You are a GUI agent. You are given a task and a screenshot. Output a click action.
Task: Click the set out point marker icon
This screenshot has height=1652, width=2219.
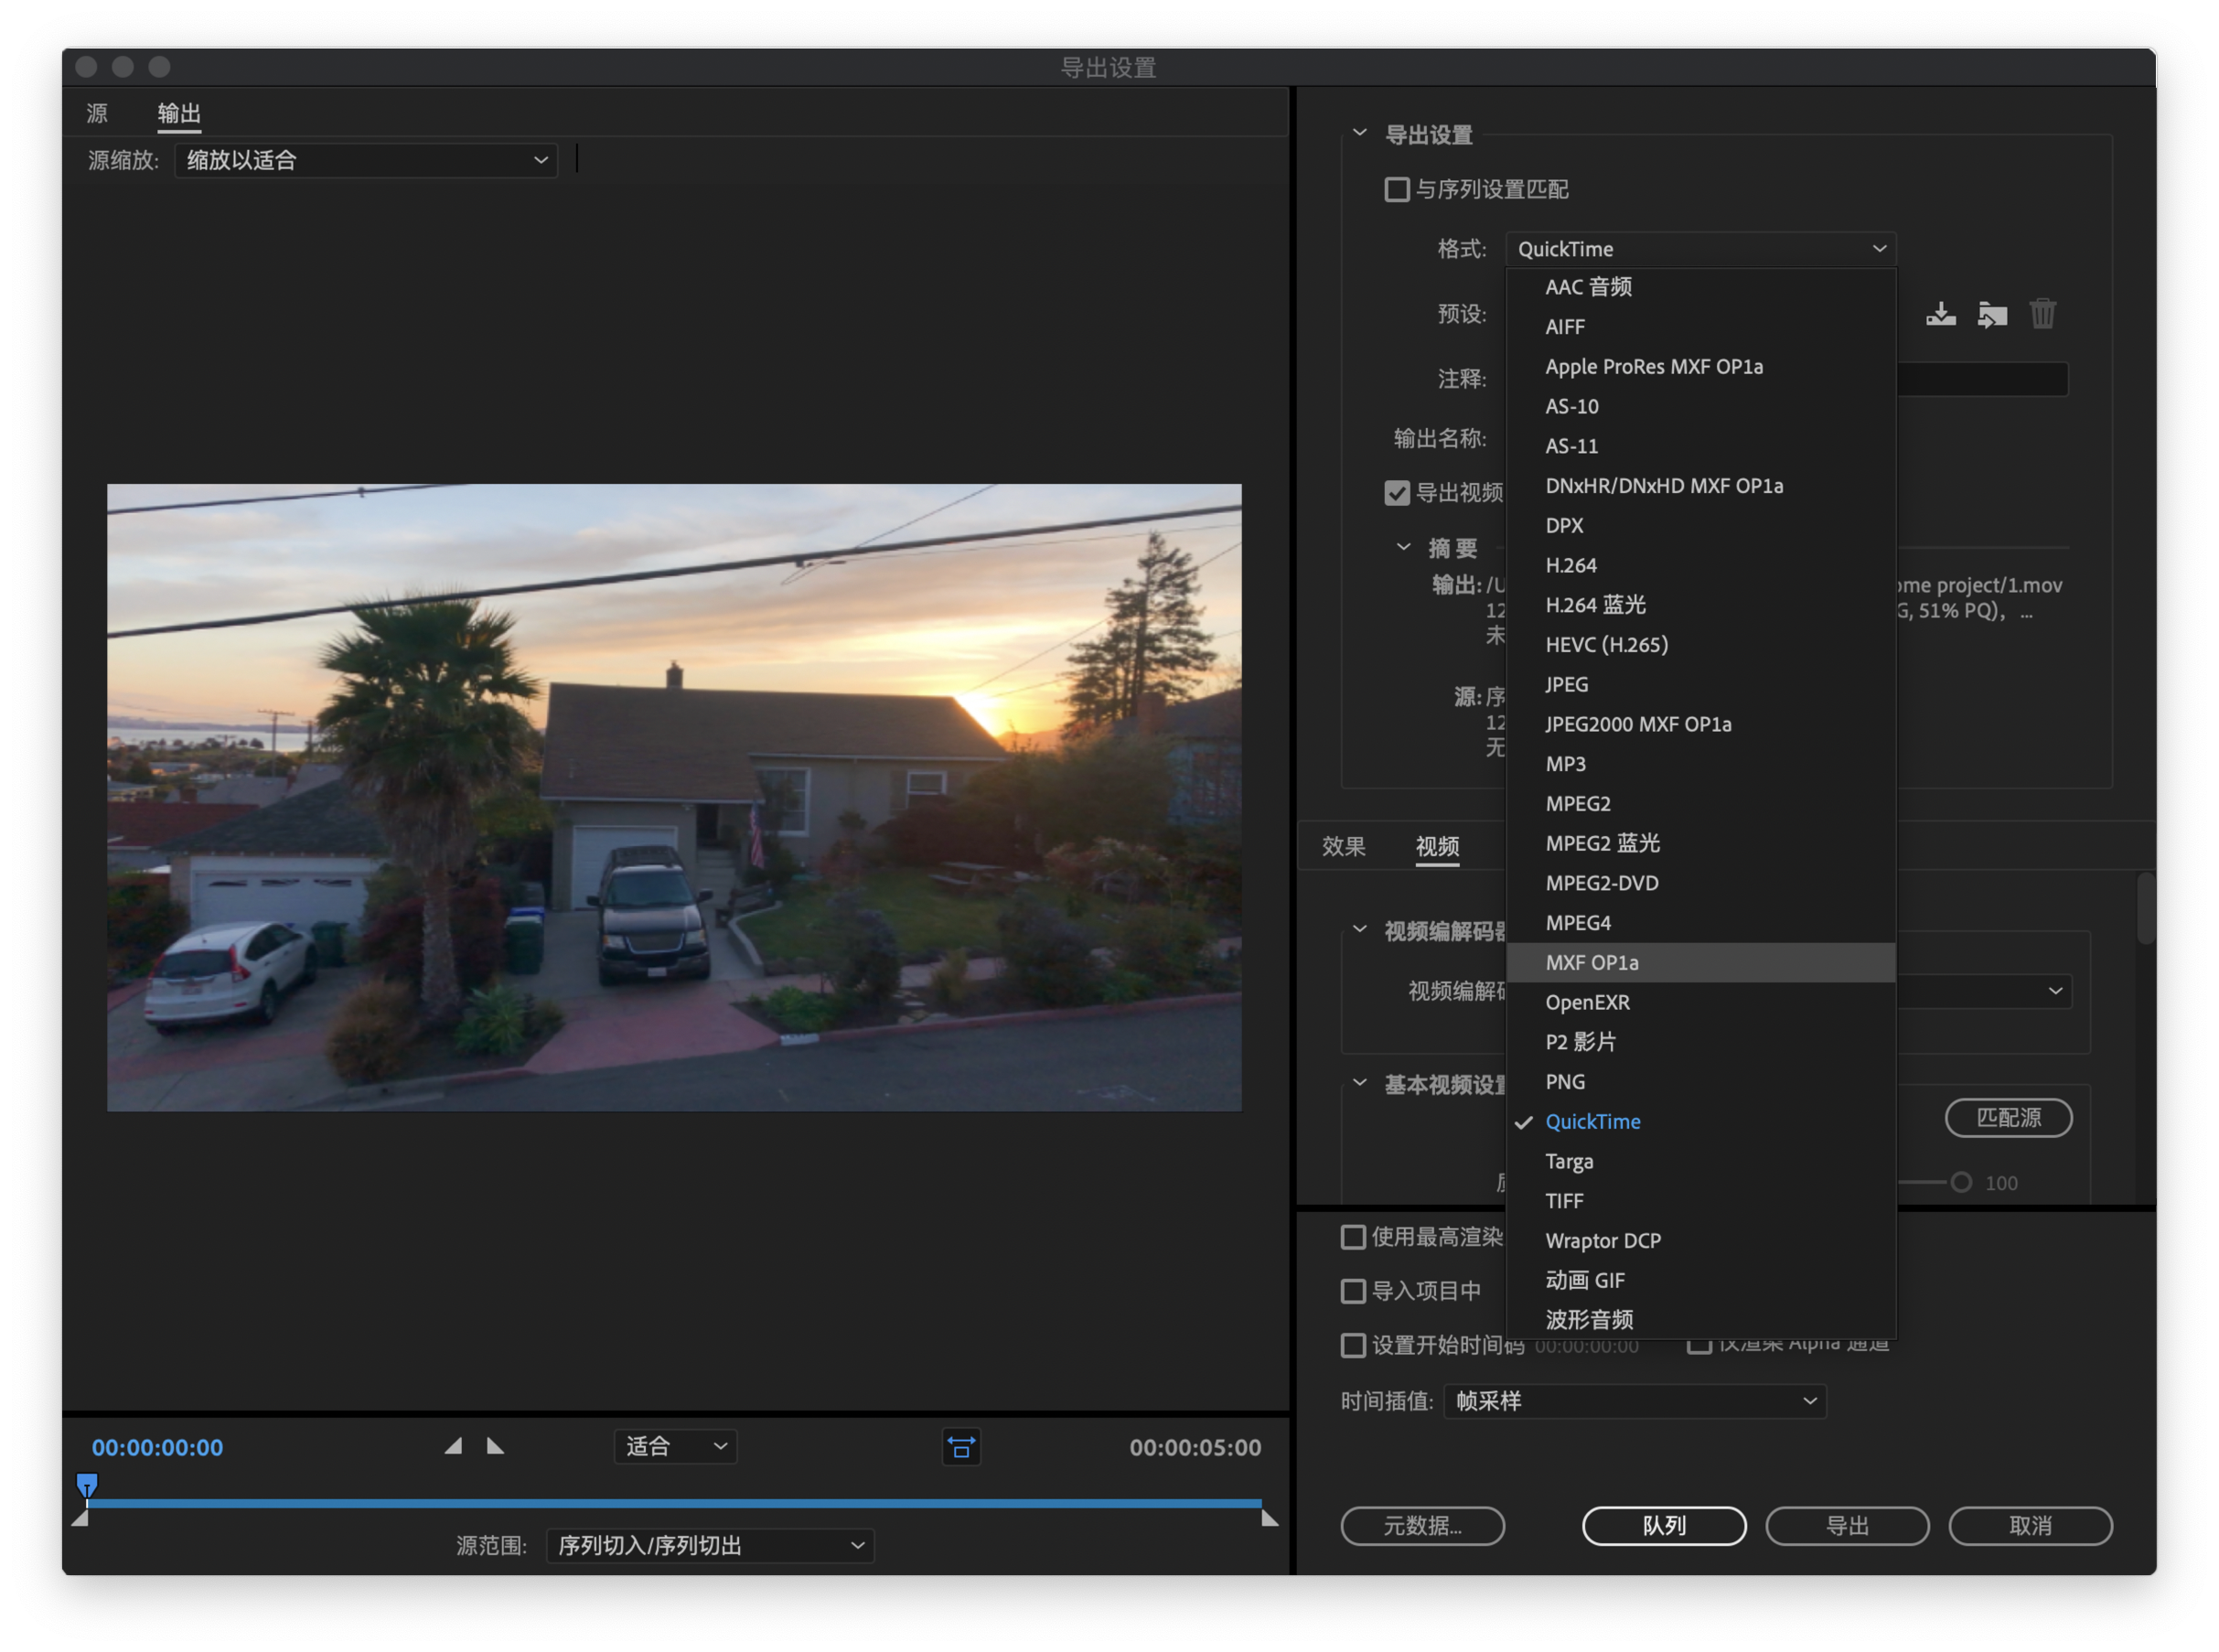(495, 1446)
